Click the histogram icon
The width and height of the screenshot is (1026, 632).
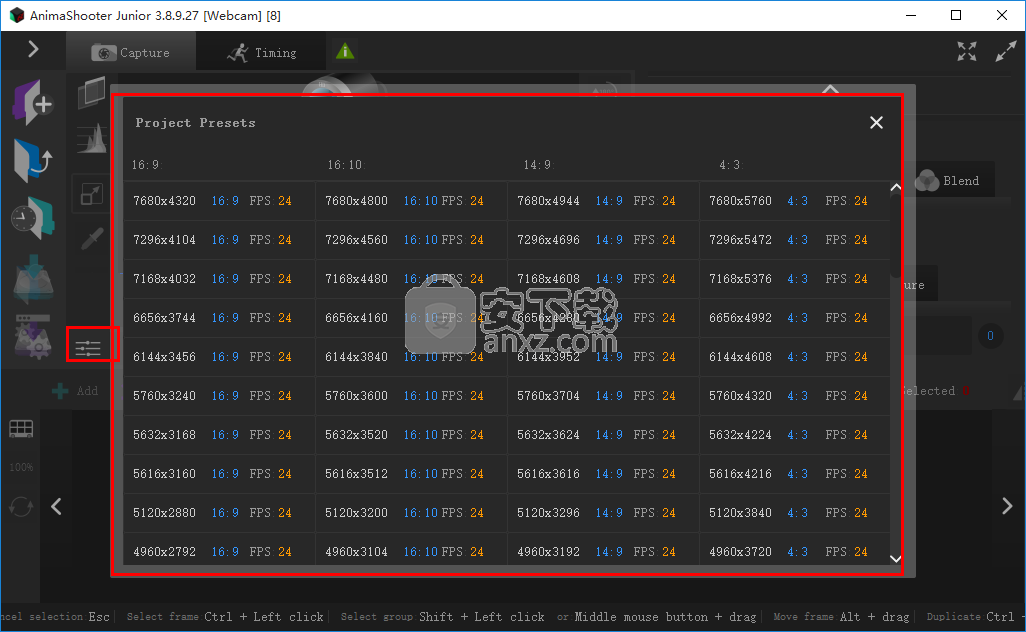(92, 138)
